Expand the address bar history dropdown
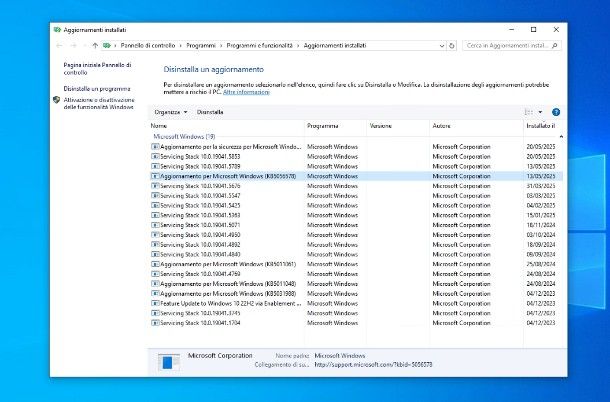610x402 pixels. click(442, 46)
